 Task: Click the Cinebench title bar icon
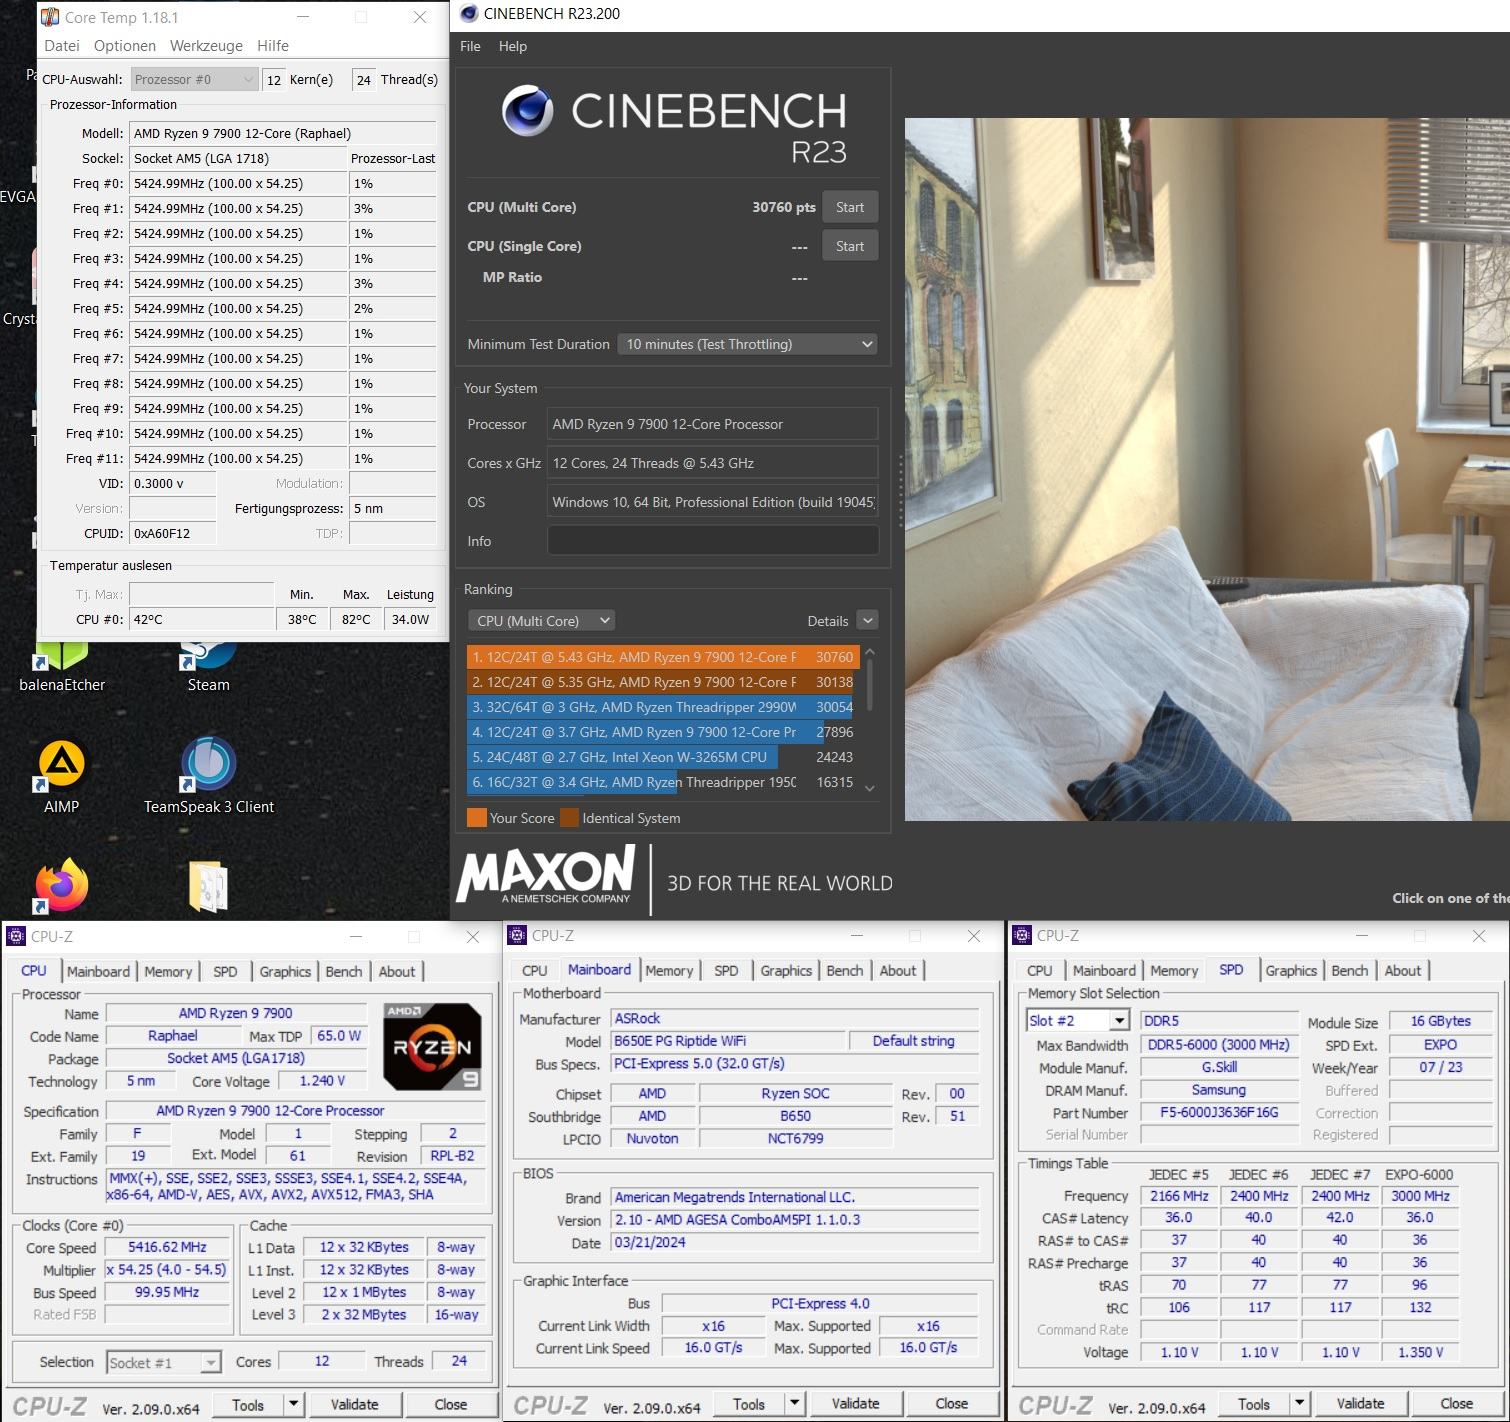tap(468, 14)
